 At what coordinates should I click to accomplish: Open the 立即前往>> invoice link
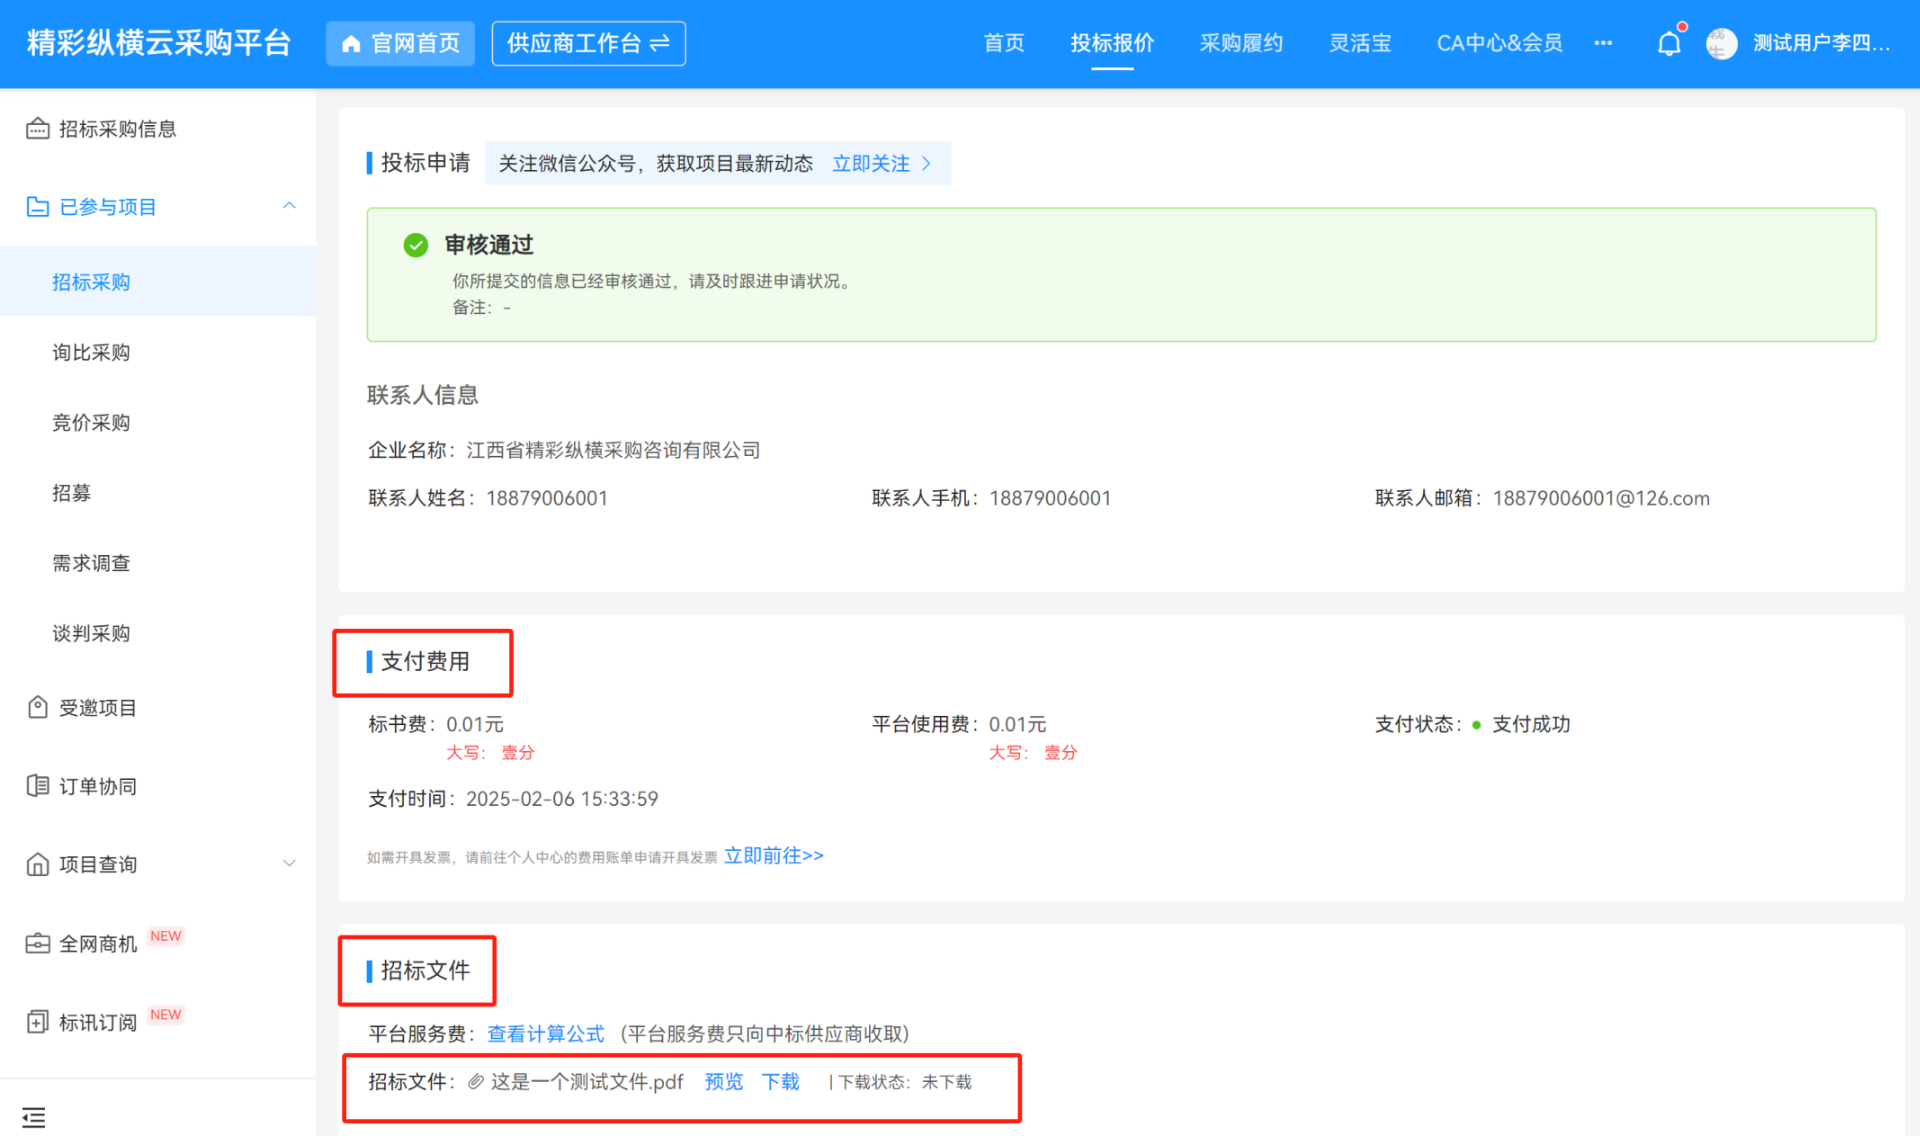coord(773,855)
